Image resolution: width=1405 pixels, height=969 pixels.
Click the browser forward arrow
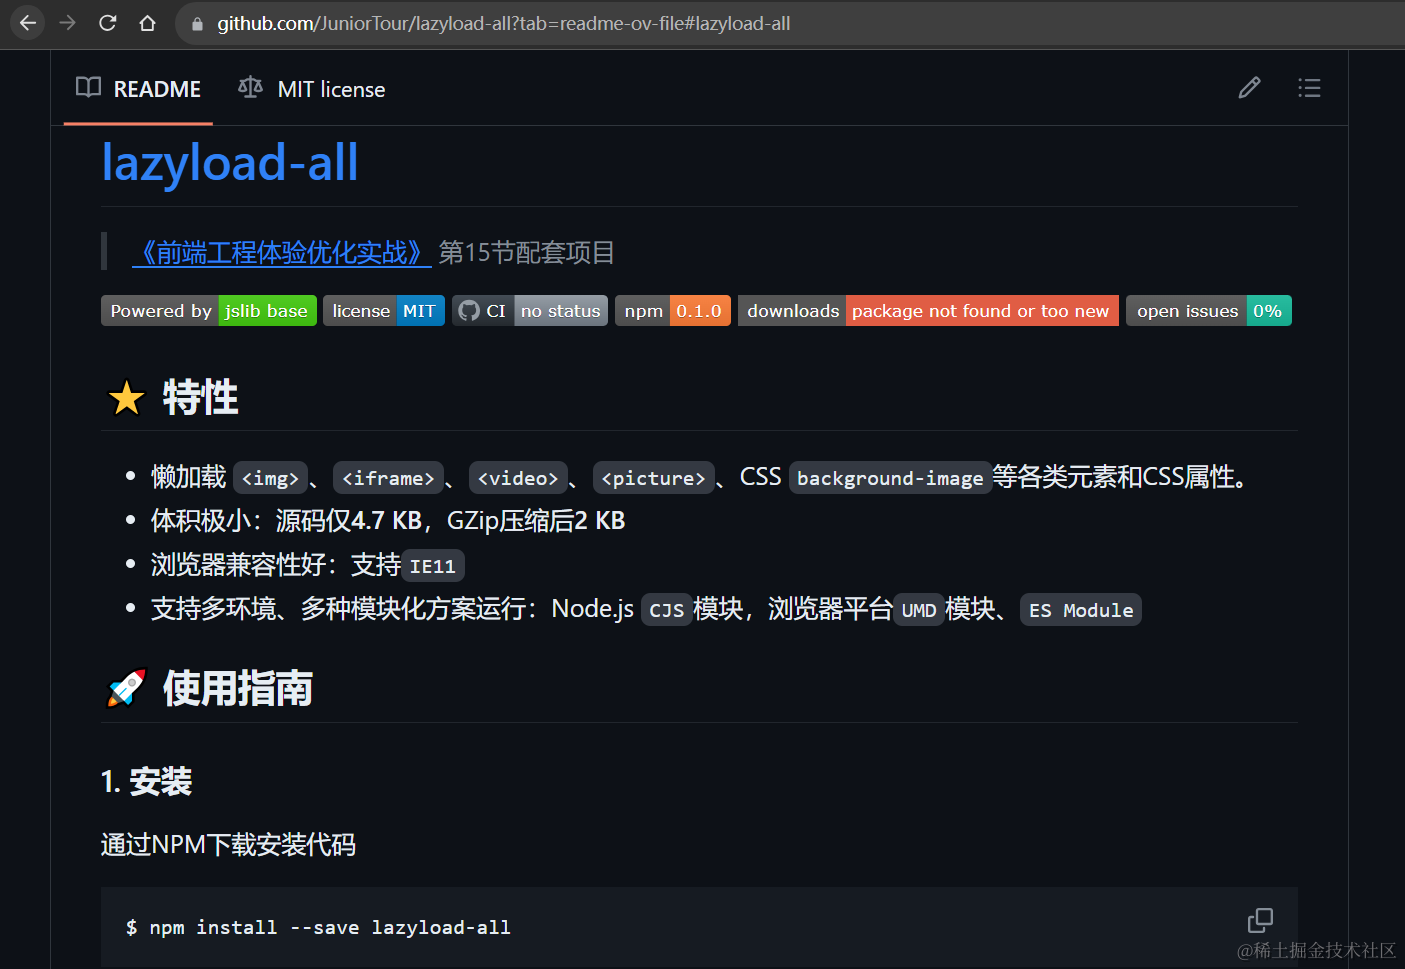point(67,23)
